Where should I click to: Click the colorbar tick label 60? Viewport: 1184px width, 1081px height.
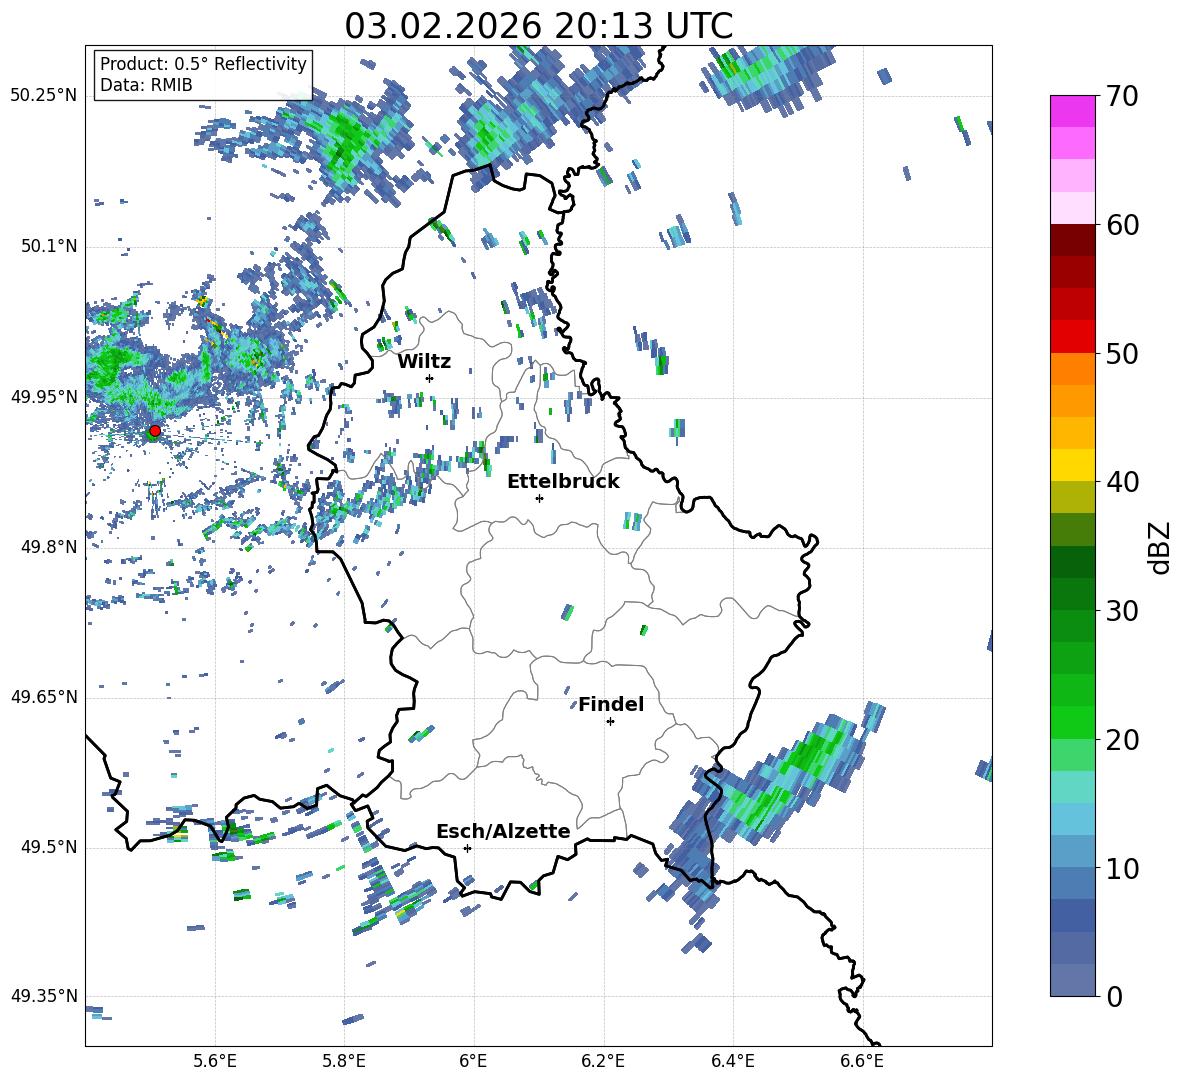point(1122,225)
